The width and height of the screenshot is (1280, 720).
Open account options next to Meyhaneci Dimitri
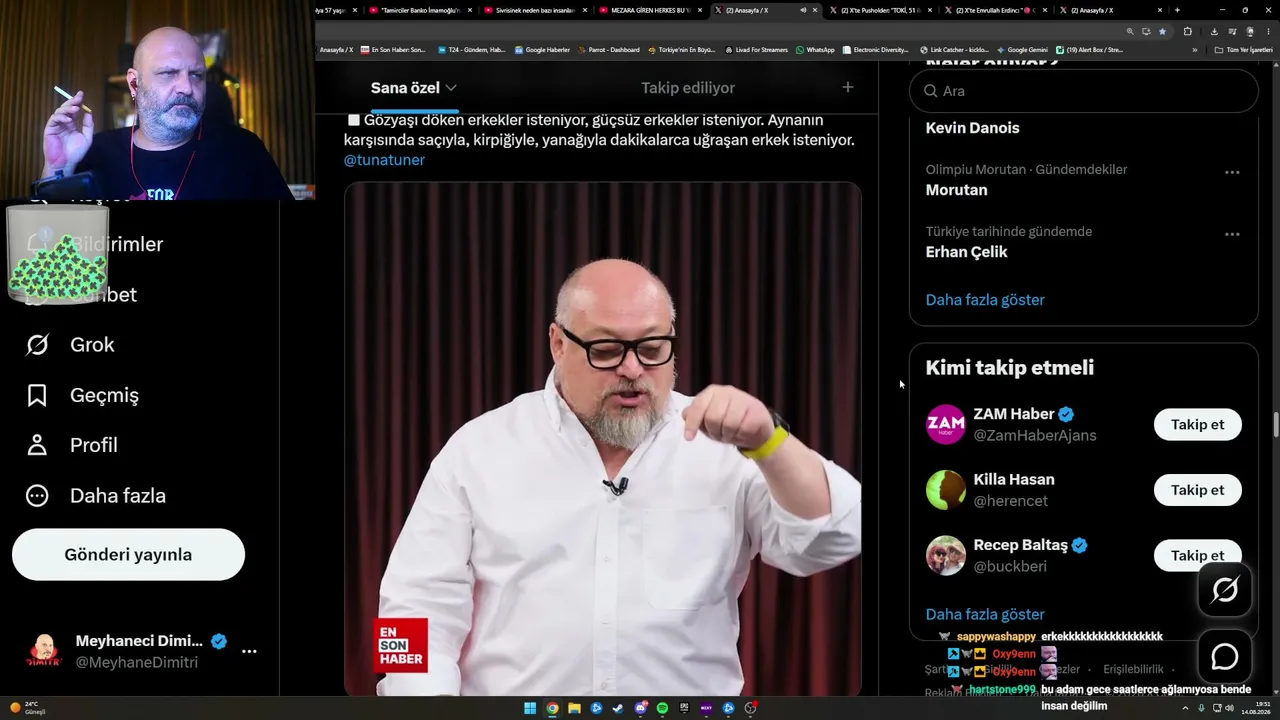[x=249, y=651]
